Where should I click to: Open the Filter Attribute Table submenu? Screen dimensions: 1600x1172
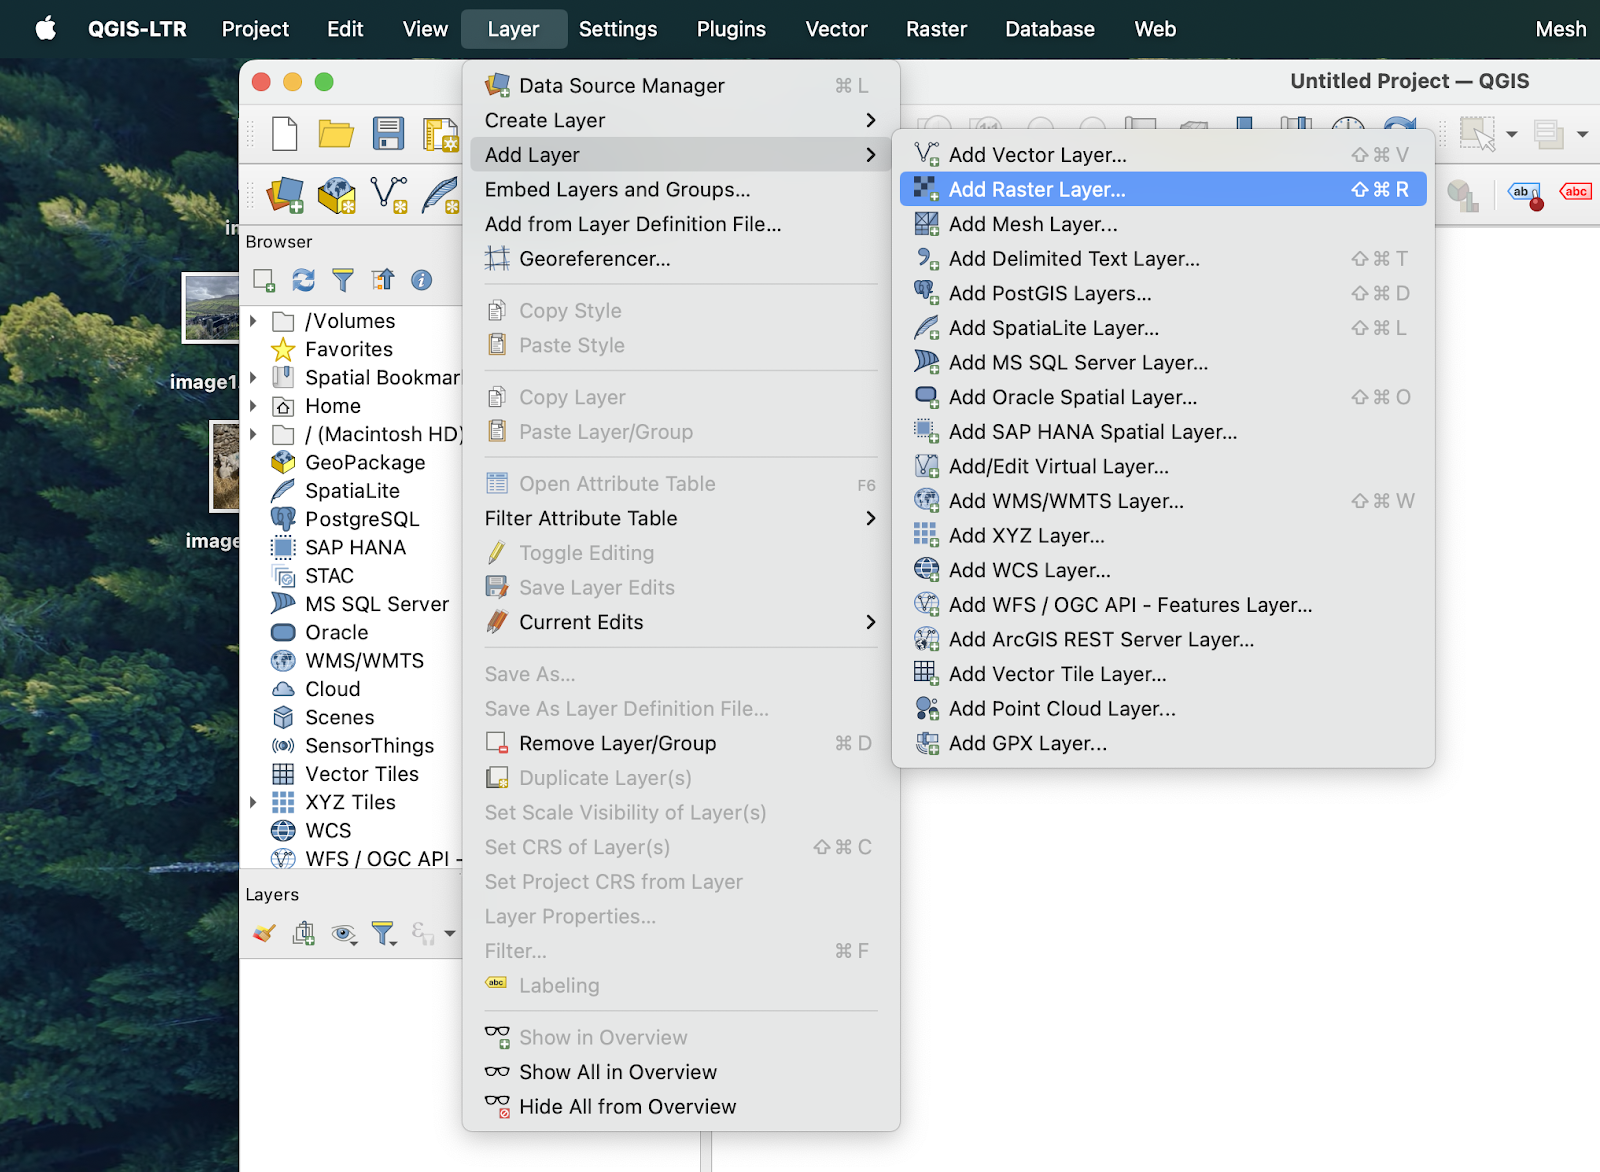[x=681, y=518]
